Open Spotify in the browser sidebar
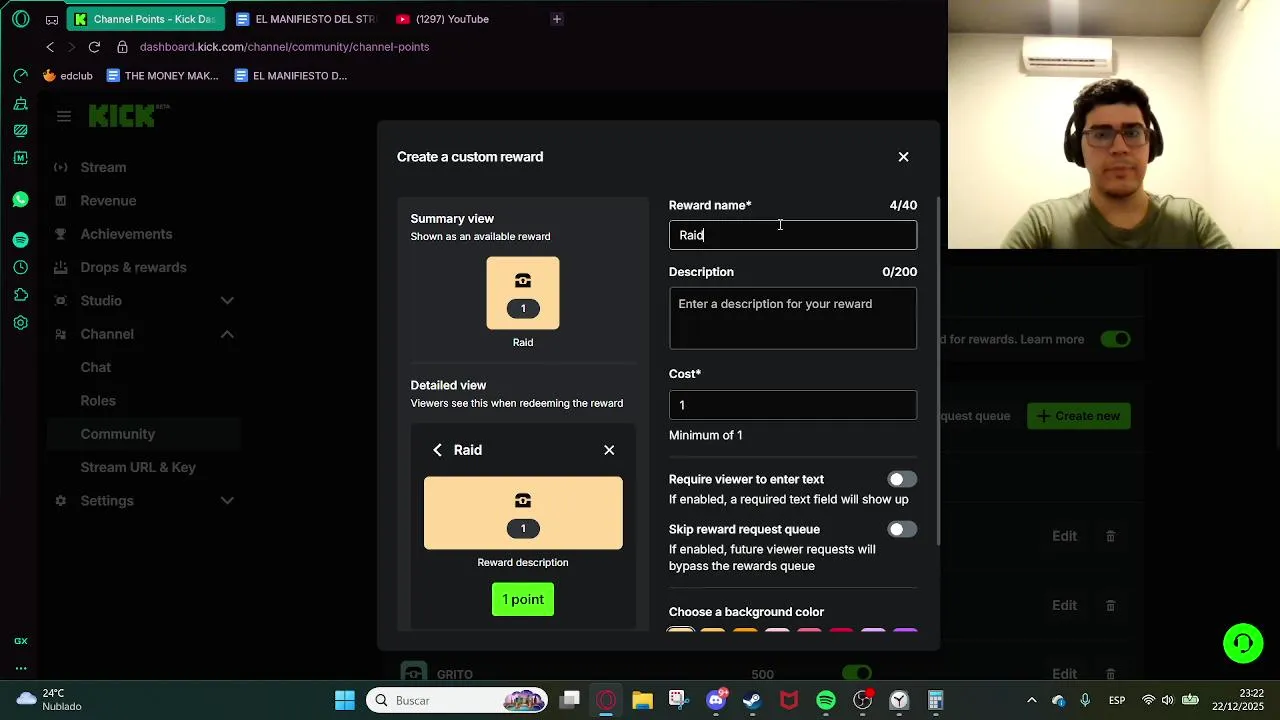1280x720 pixels. pos(20,240)
